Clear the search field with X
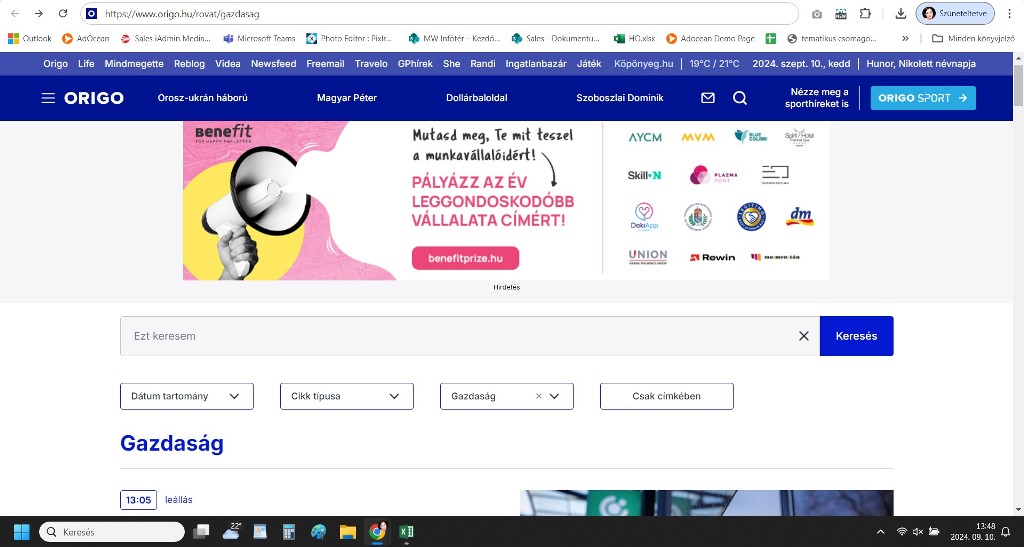1024x547 pixels. click(804, 336)
